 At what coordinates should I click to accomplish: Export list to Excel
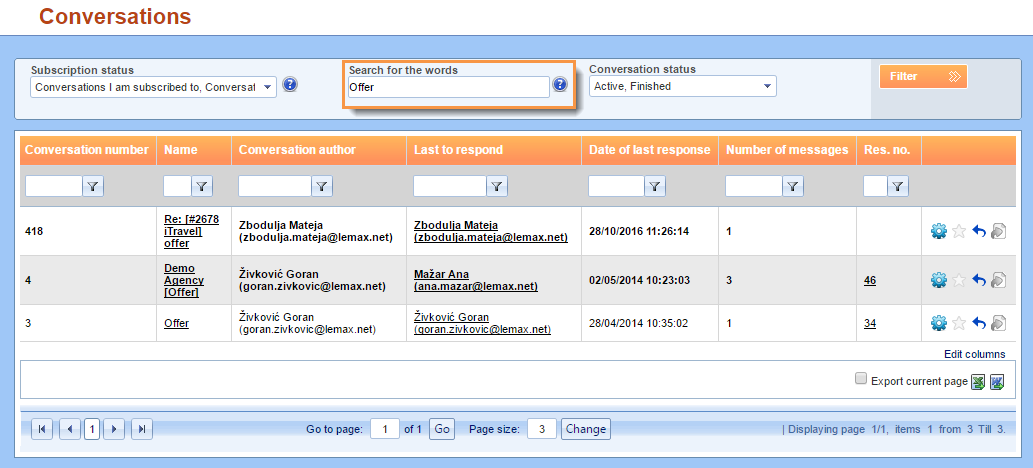pyautogui.click(x=979, y=382)
